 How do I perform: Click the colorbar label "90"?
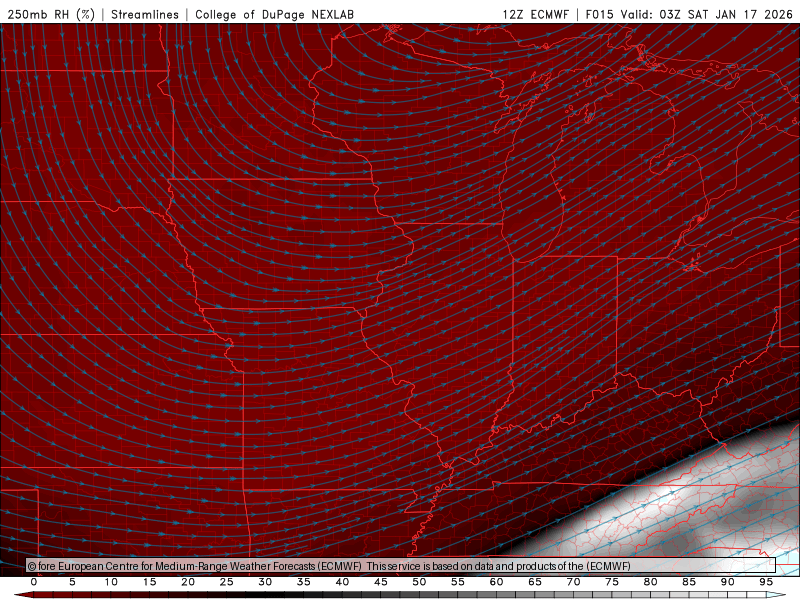click(x=728, y=582)
